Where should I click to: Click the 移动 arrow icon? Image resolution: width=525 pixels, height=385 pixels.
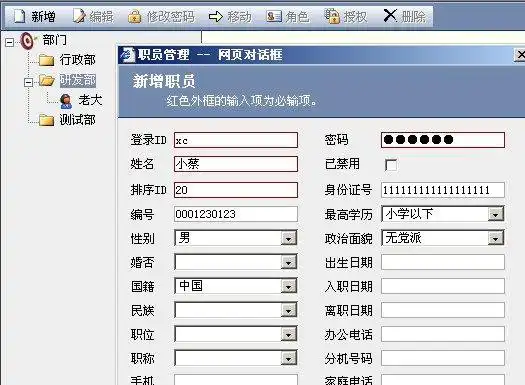[216, 16]
